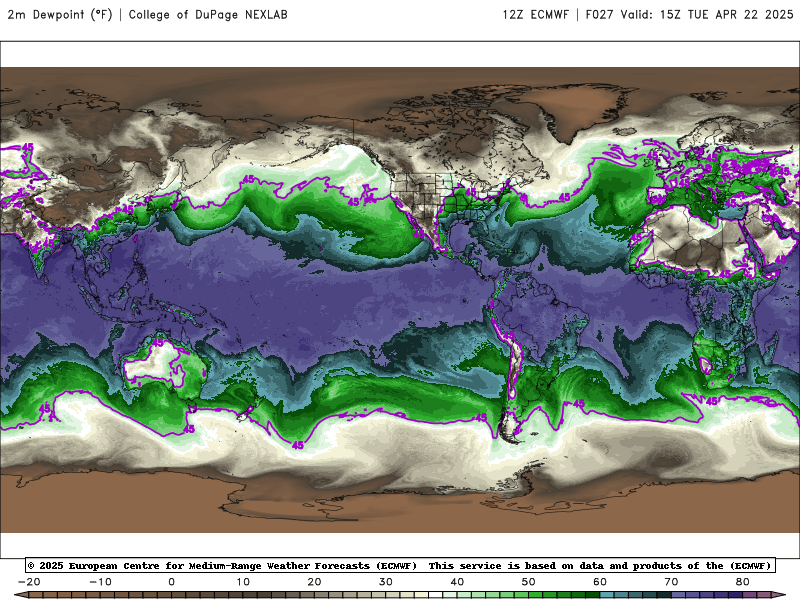
Task: Click the '-20' color scale label
Action: click(29, 582)
